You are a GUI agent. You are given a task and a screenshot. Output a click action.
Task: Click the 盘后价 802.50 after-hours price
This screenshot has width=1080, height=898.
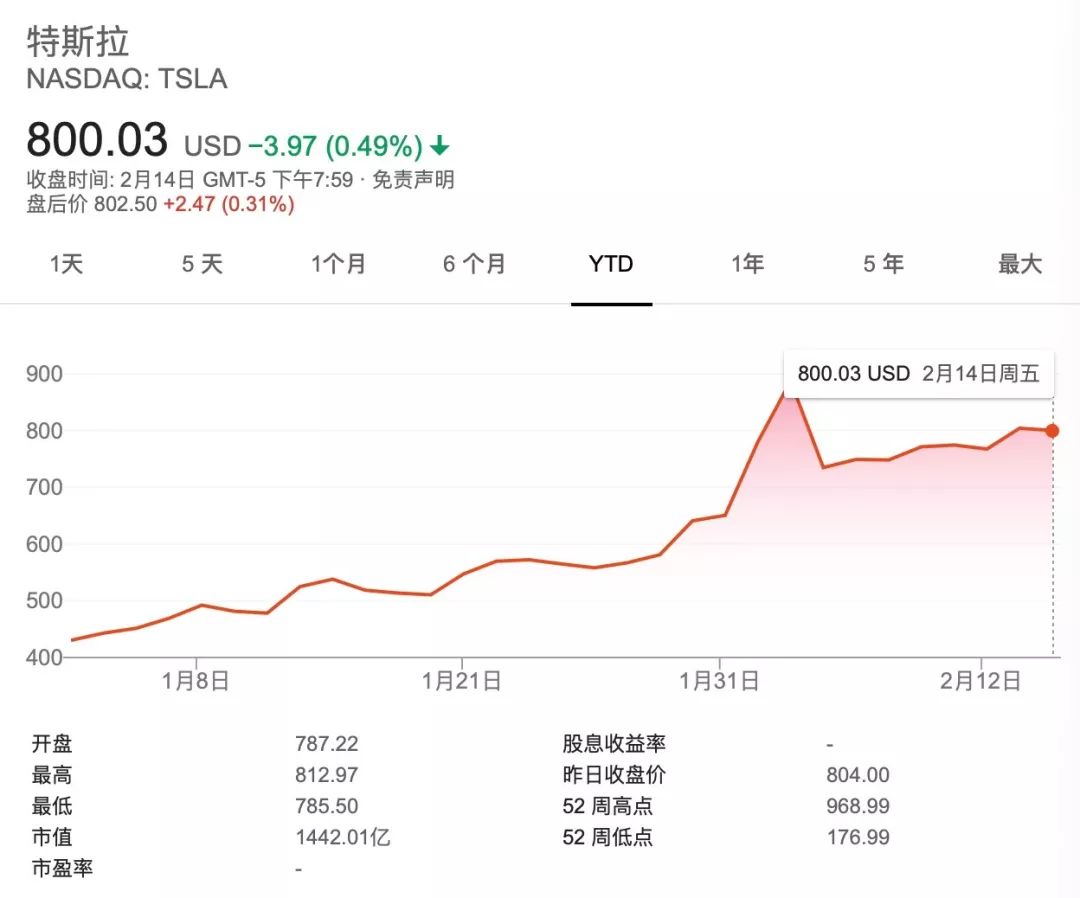(125, 204)
